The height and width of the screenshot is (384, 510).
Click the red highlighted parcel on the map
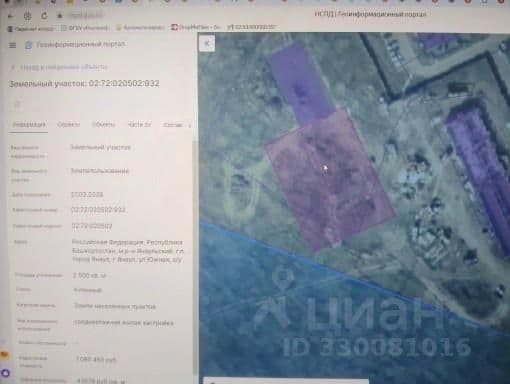[330, 180]
